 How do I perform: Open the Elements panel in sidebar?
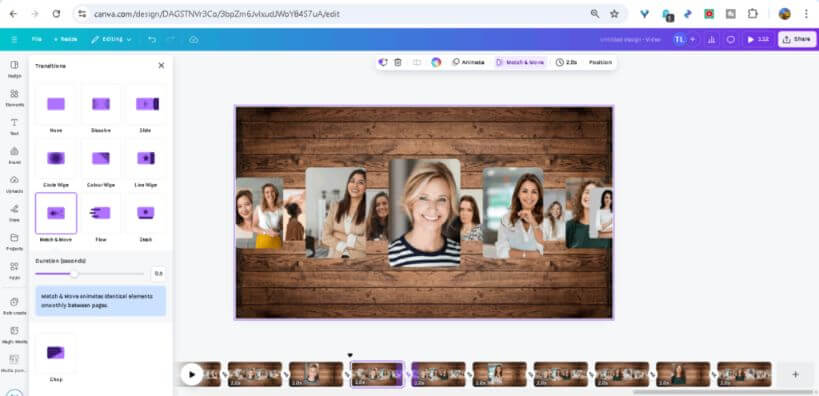14,97
